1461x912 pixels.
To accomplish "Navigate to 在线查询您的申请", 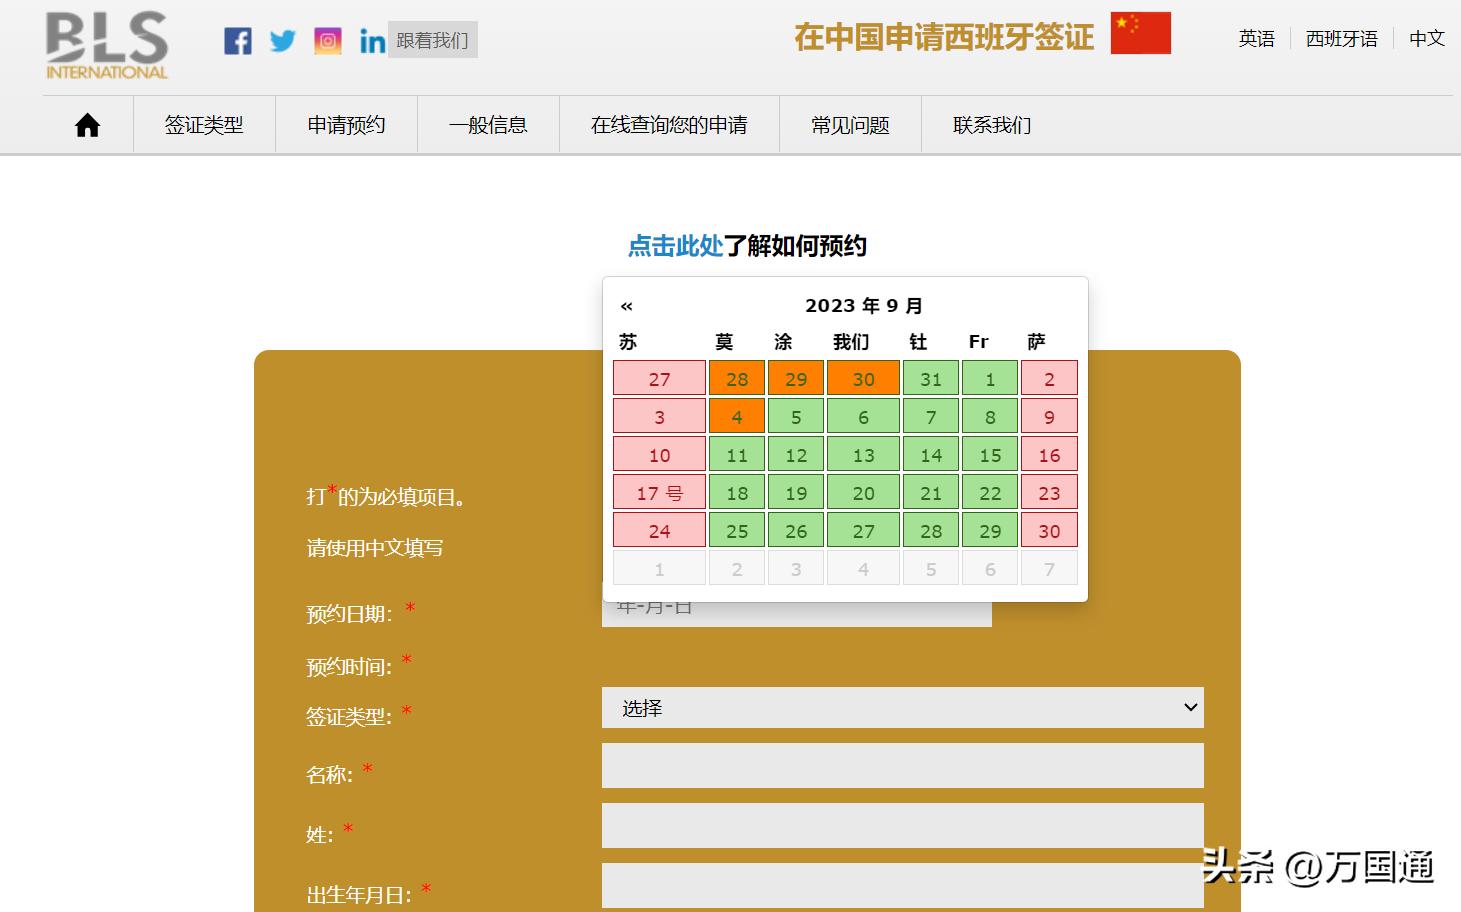I will tap(668, 124).
